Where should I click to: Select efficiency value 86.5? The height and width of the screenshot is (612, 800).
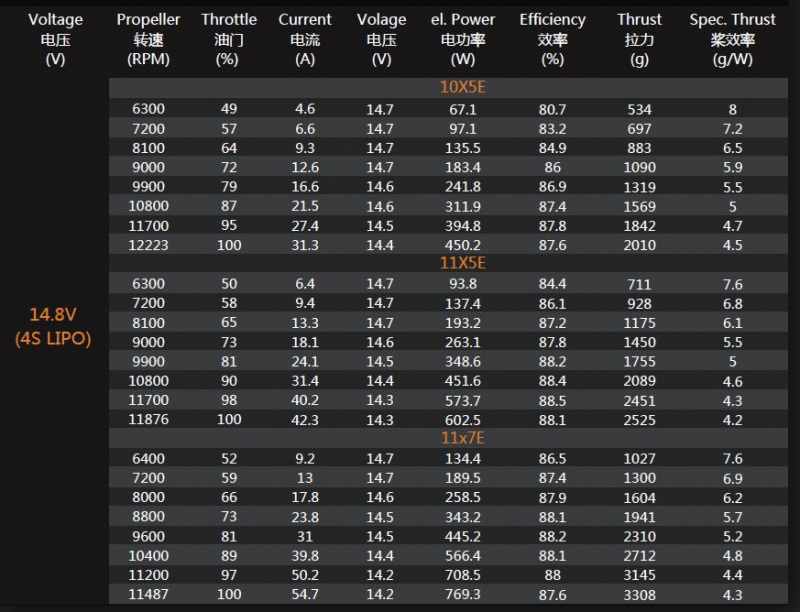point(553,458)
